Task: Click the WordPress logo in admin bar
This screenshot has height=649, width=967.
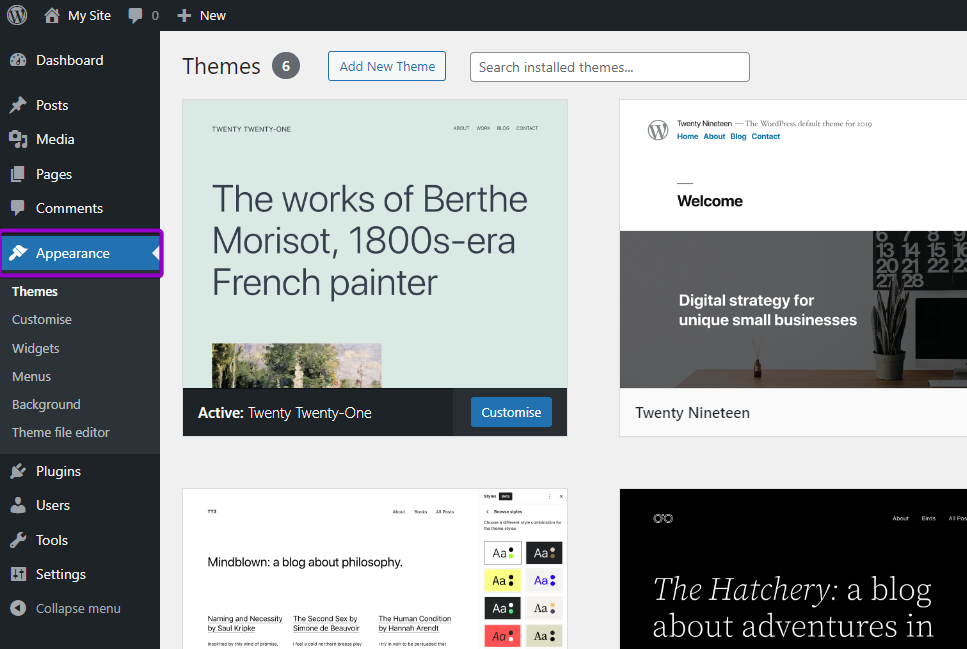Action: [x=17, y=15]
